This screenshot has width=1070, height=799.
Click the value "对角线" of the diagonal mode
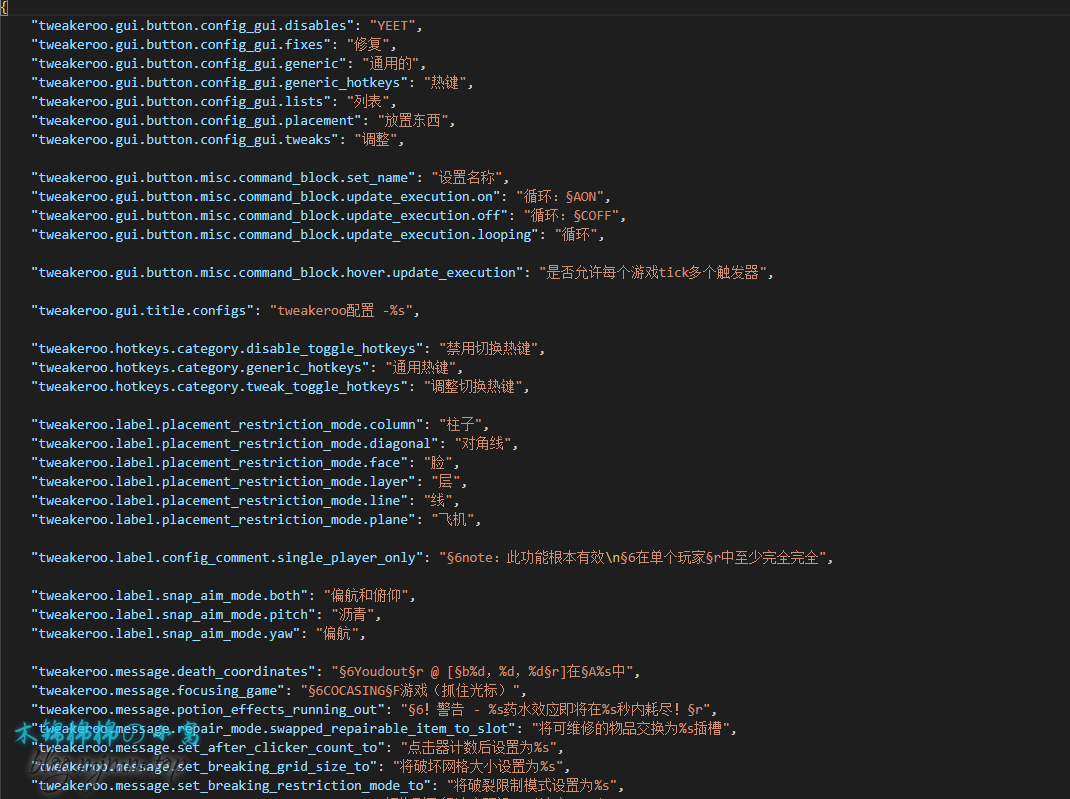click(x=483, y=444)
